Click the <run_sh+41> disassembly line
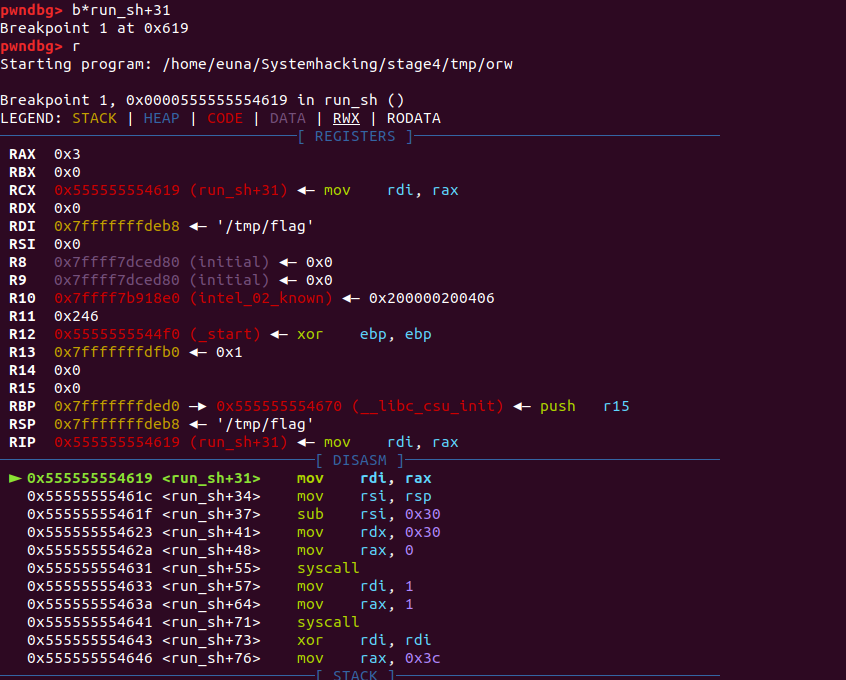 [234, 533]
